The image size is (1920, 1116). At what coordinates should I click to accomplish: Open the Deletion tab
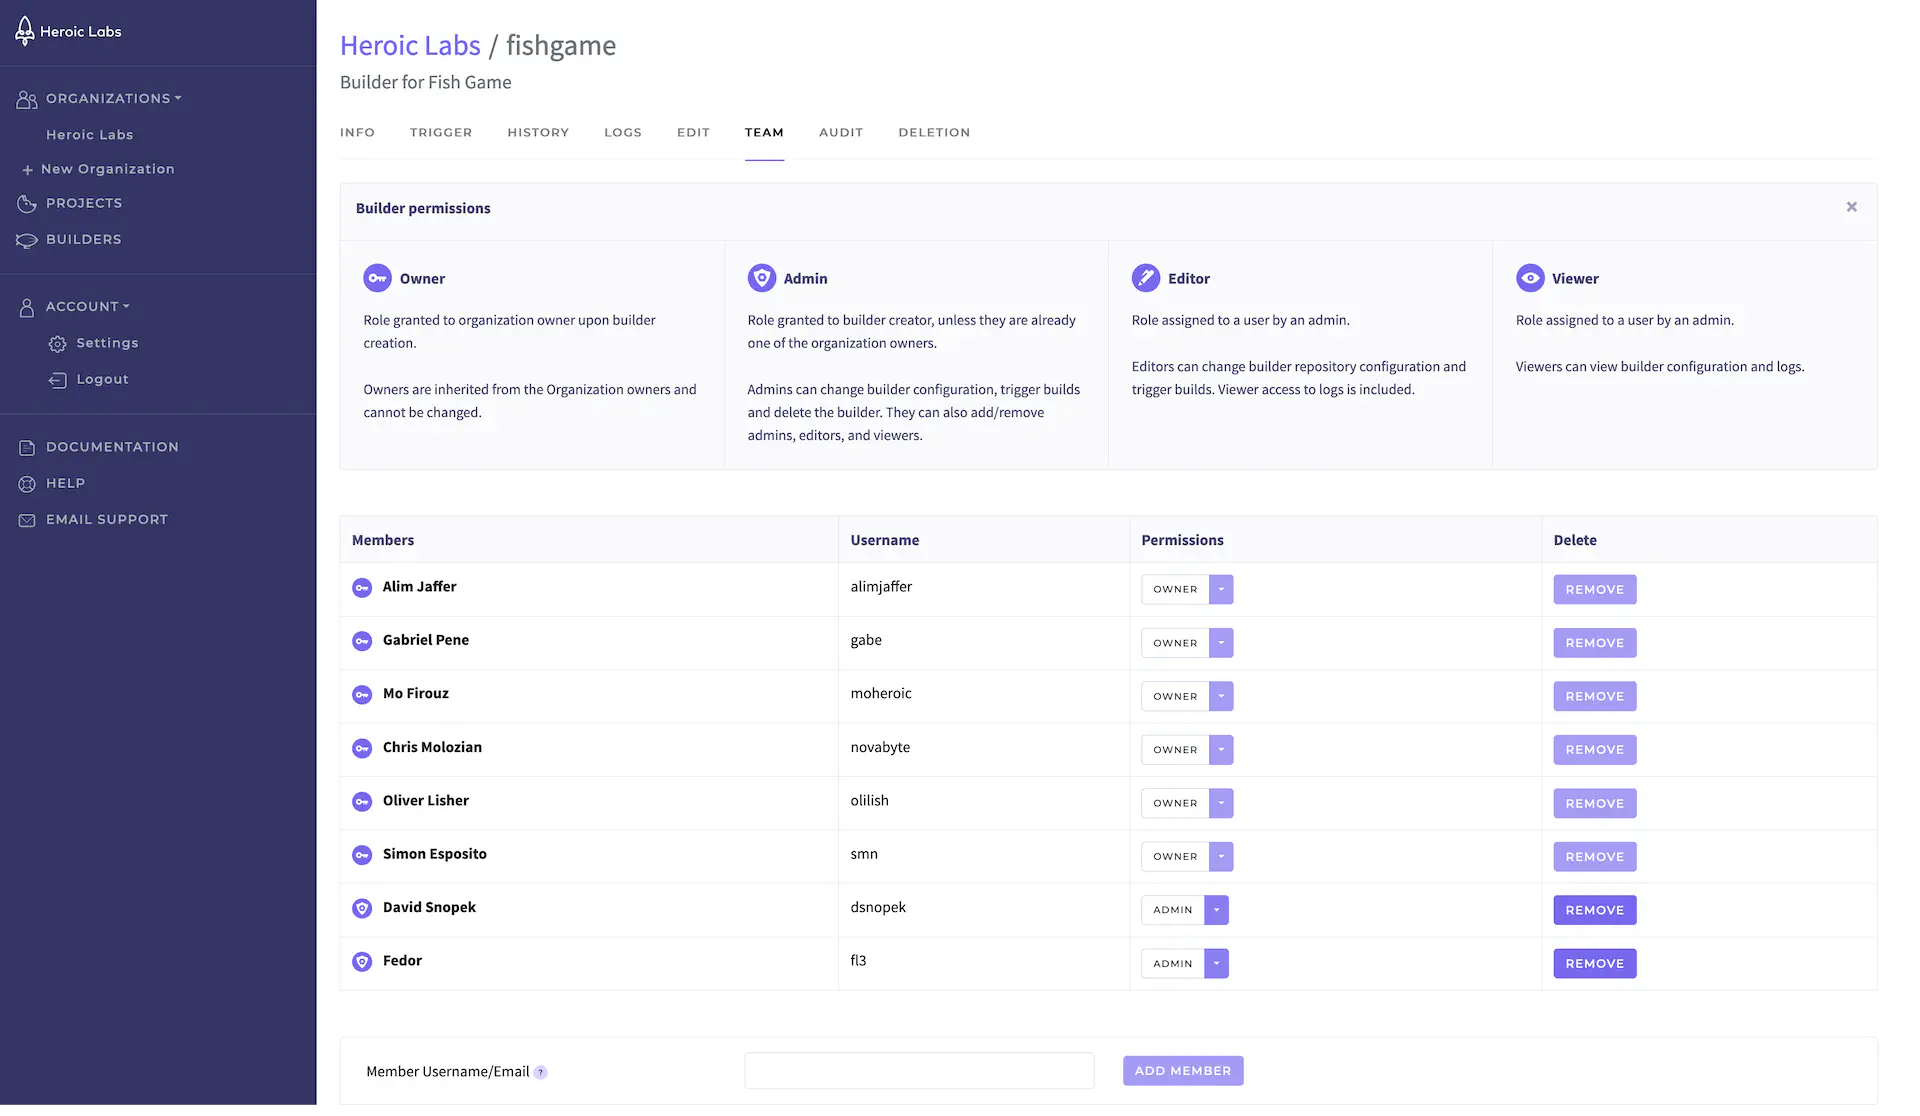click(934, 132)
